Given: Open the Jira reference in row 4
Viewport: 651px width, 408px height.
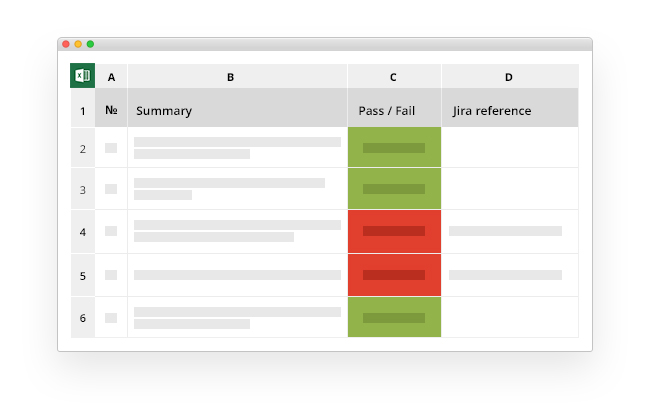Looking at the screenshot, I should (x=505, y=231).
